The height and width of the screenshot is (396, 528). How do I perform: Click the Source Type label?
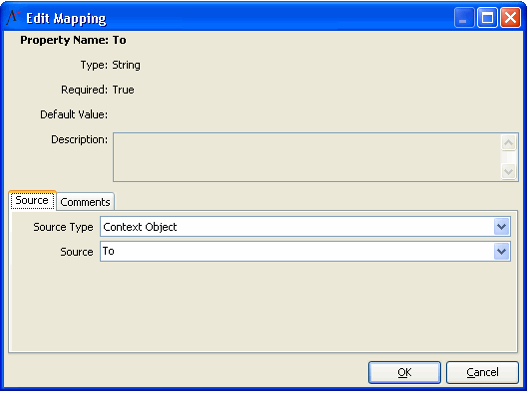(x=63, y=227)
